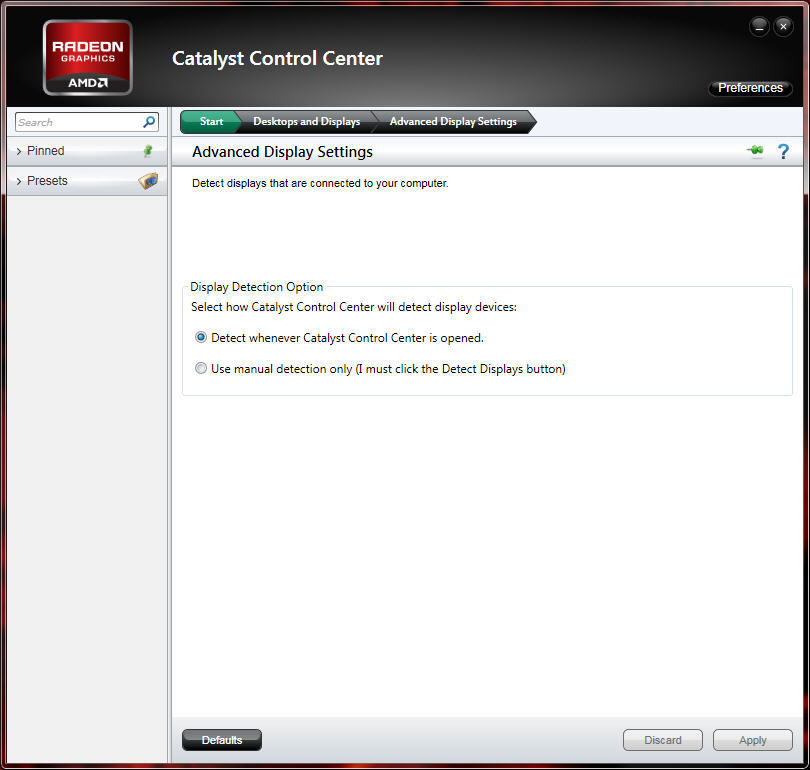Open help with the question mark icon
Image resolution: width=810 pixels, height=770 pixels.
[x=783, y=151]
